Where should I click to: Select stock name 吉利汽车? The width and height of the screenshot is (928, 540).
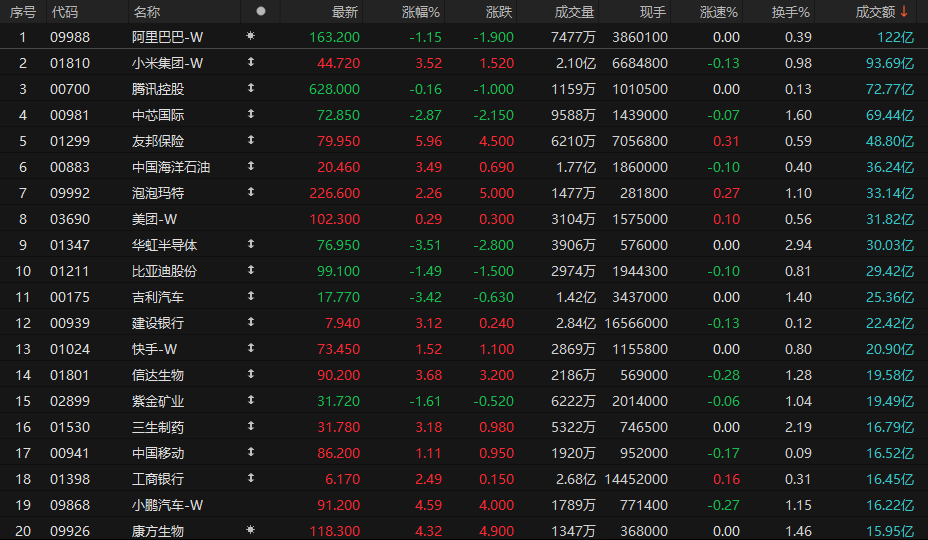158,297
